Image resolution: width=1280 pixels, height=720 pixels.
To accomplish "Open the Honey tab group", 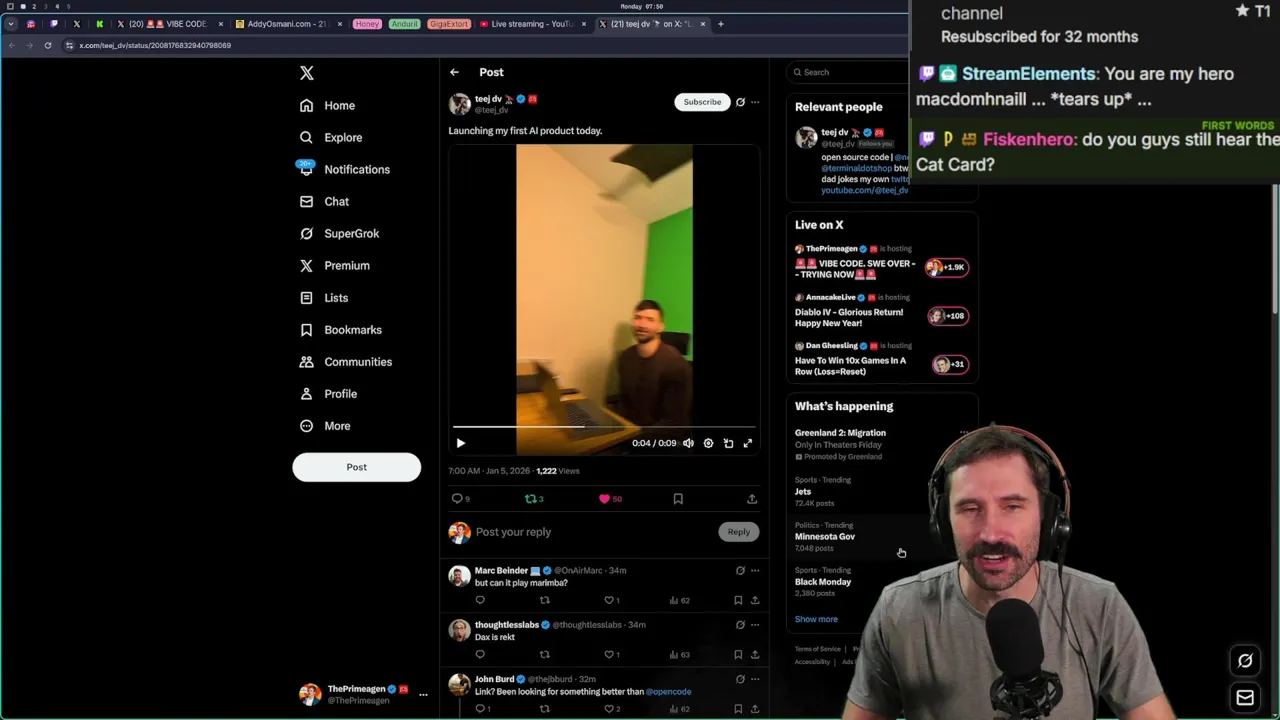I will (367, 24).
